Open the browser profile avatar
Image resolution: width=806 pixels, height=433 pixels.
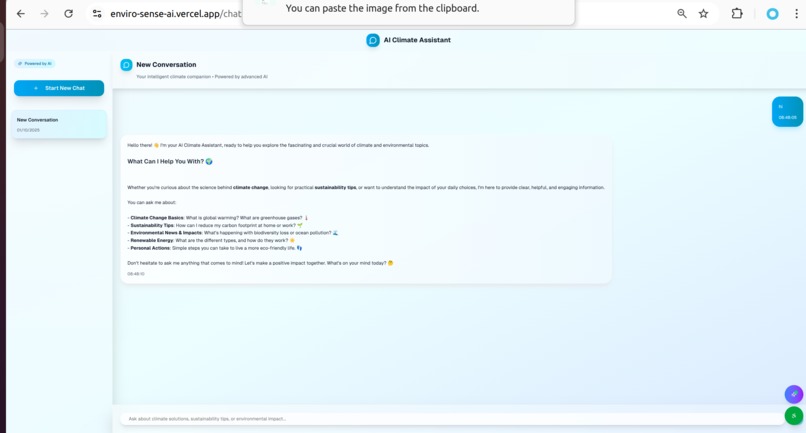[x=772, y=14]
